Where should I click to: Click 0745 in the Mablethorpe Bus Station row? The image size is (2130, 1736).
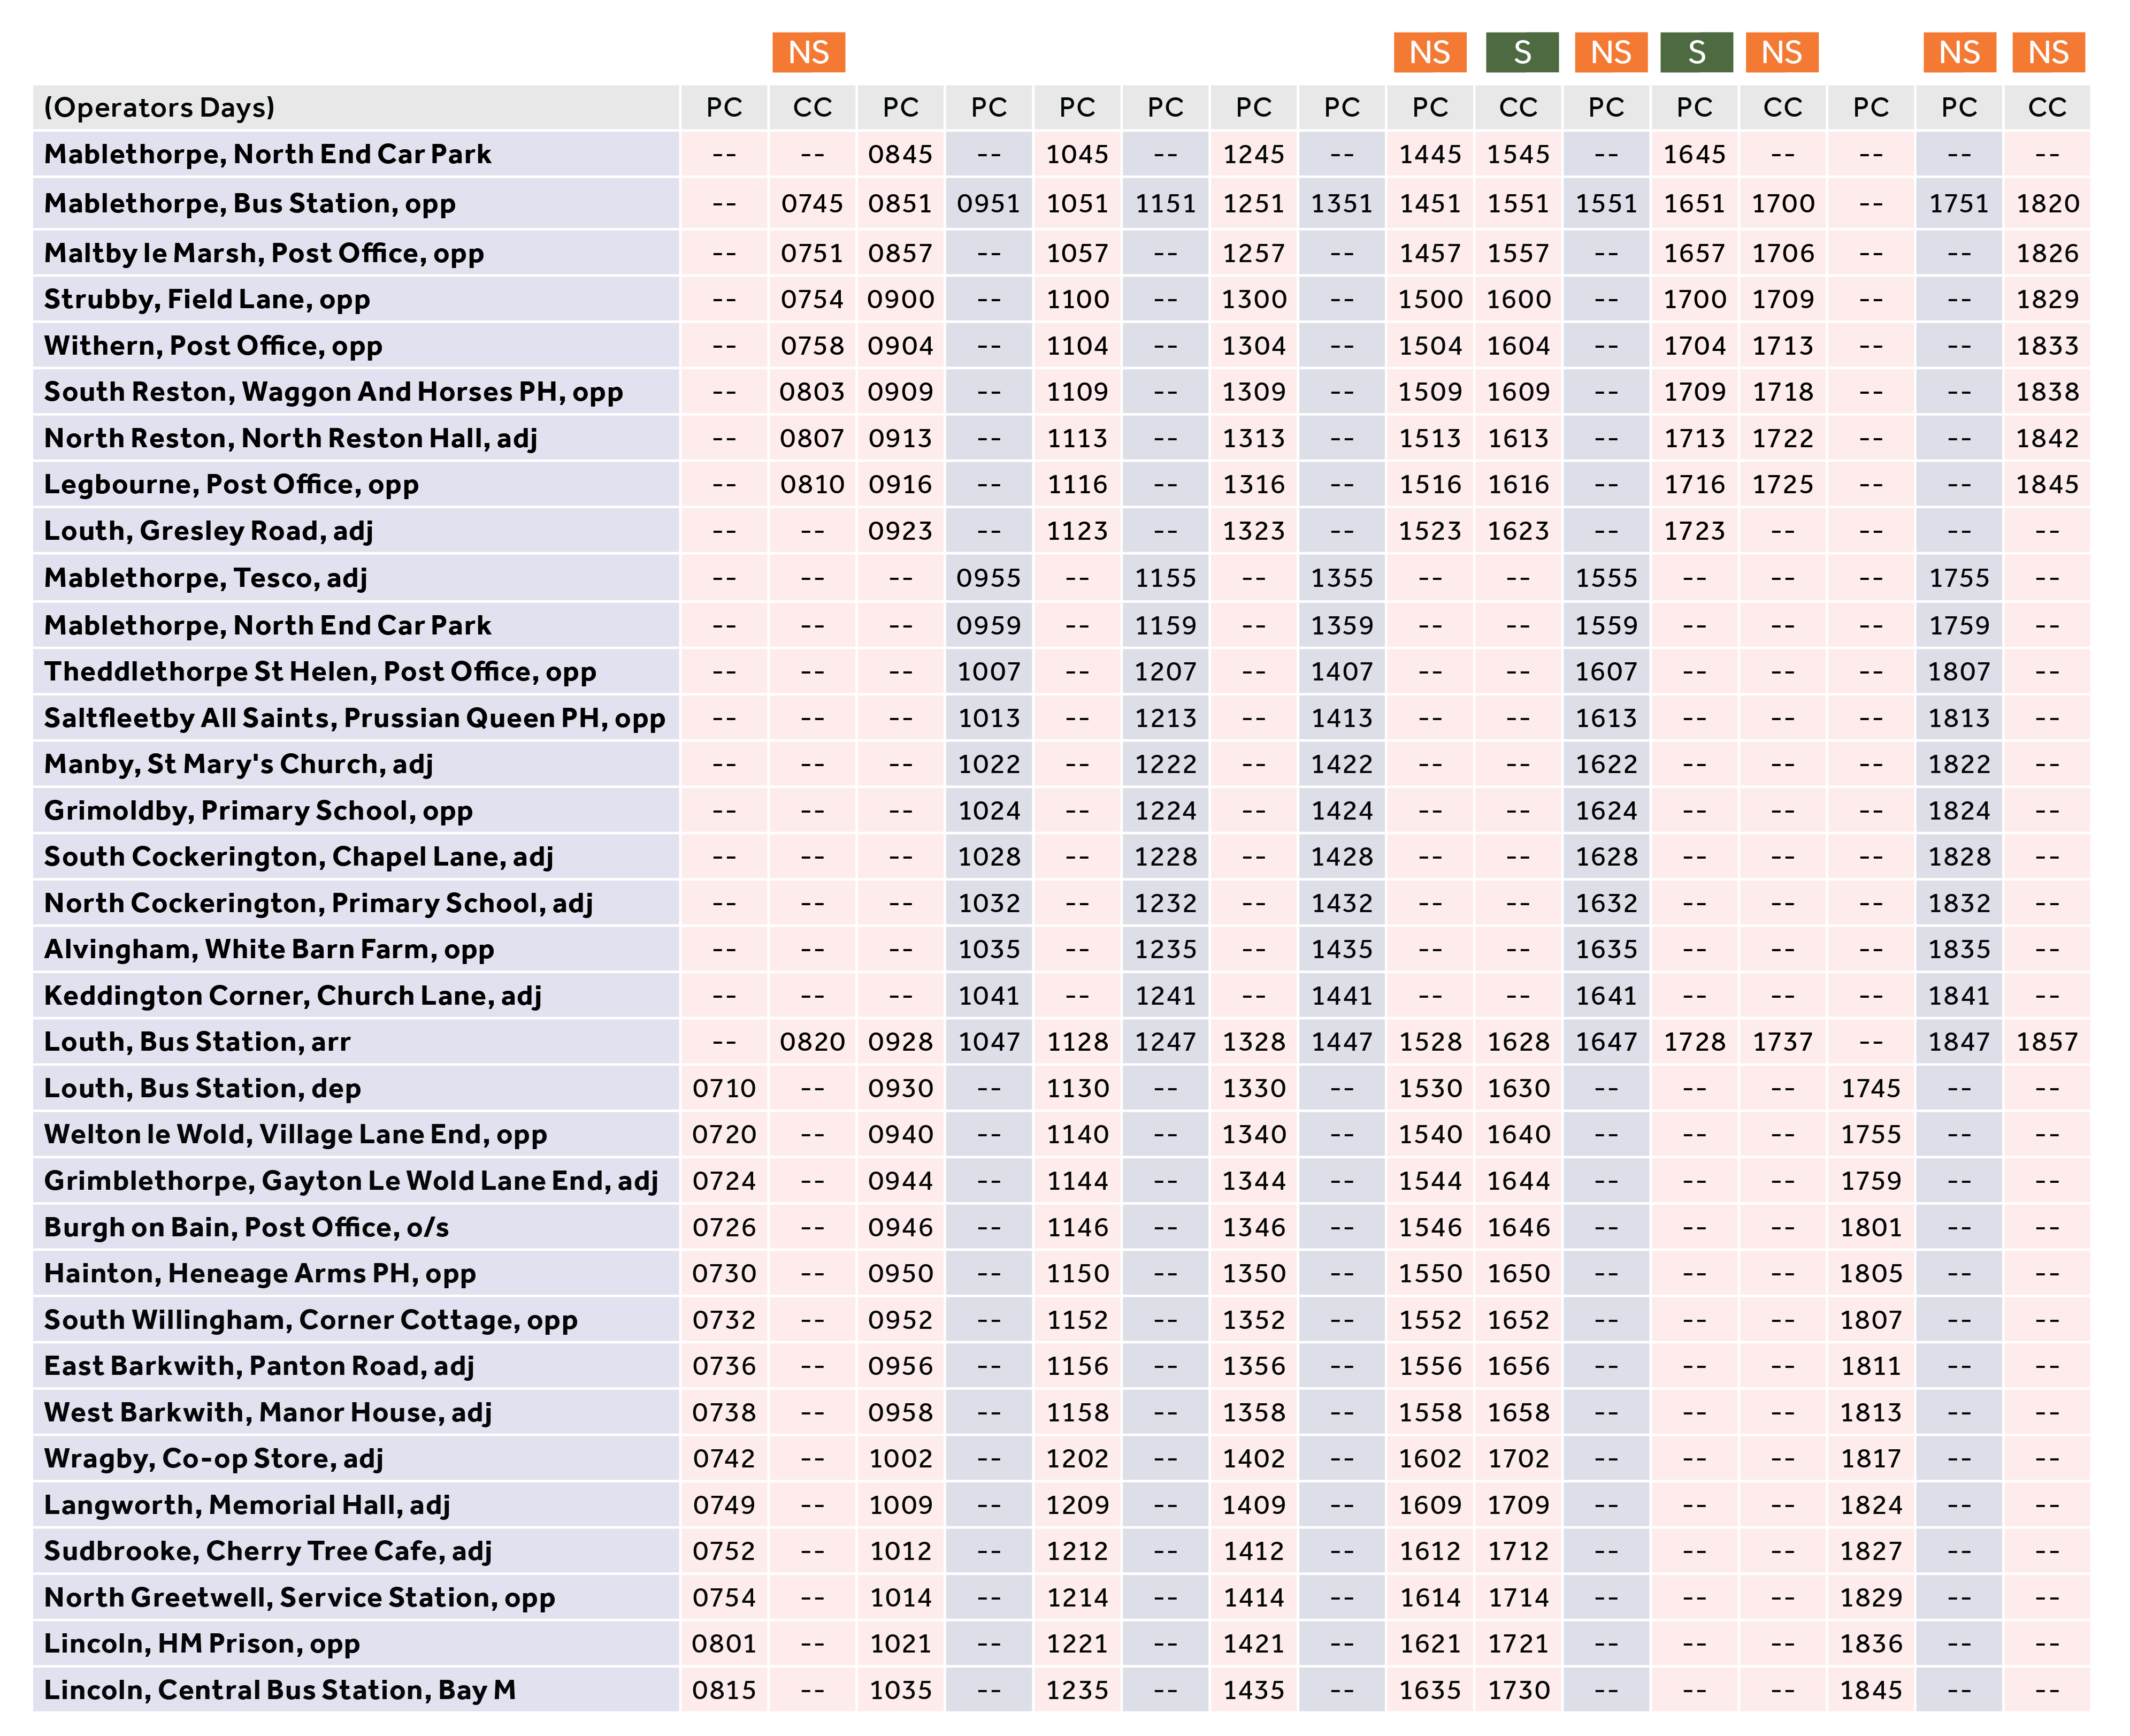click(812, 203)
